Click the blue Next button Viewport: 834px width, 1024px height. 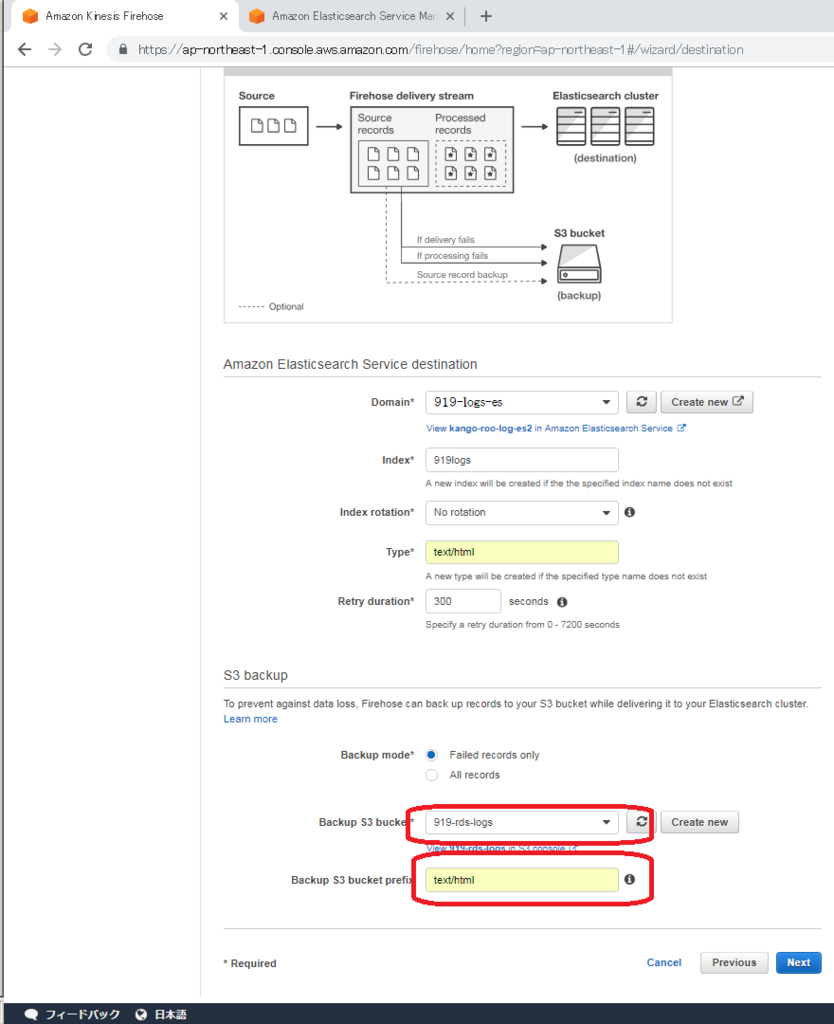point(799,963)
